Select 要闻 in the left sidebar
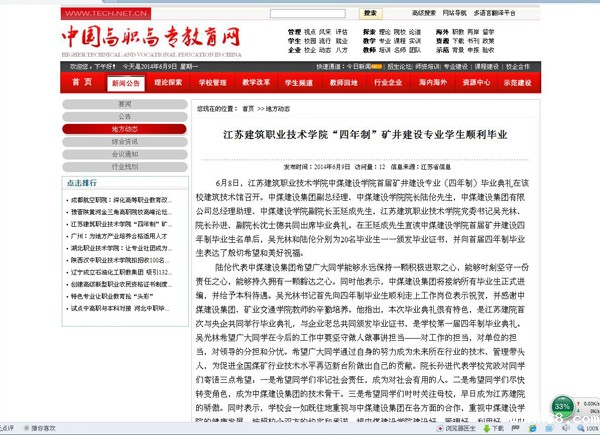The width and height of the screenshot is (600, 435). tap(125, 104)
